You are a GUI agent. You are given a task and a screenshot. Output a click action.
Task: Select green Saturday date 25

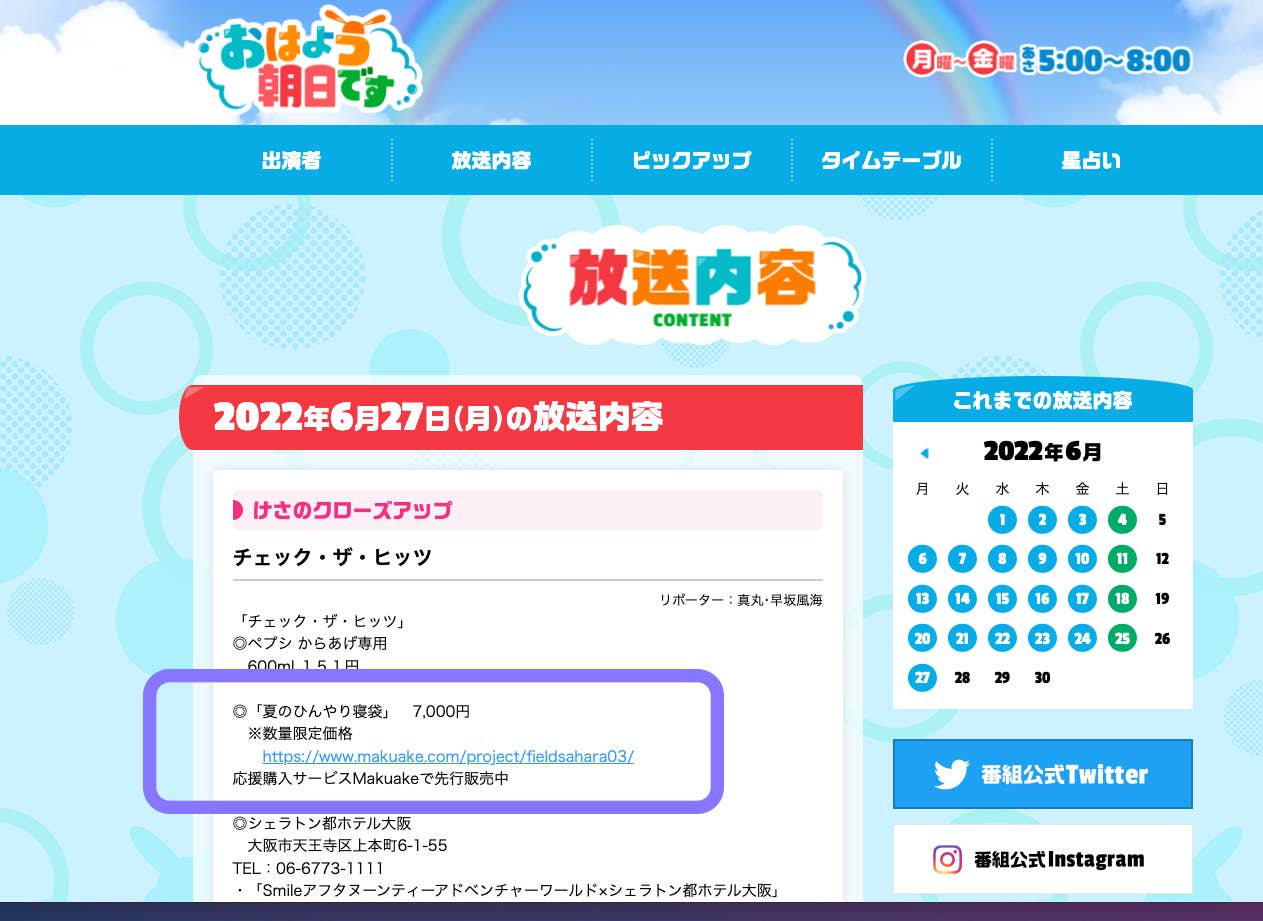pos(1122,638)
